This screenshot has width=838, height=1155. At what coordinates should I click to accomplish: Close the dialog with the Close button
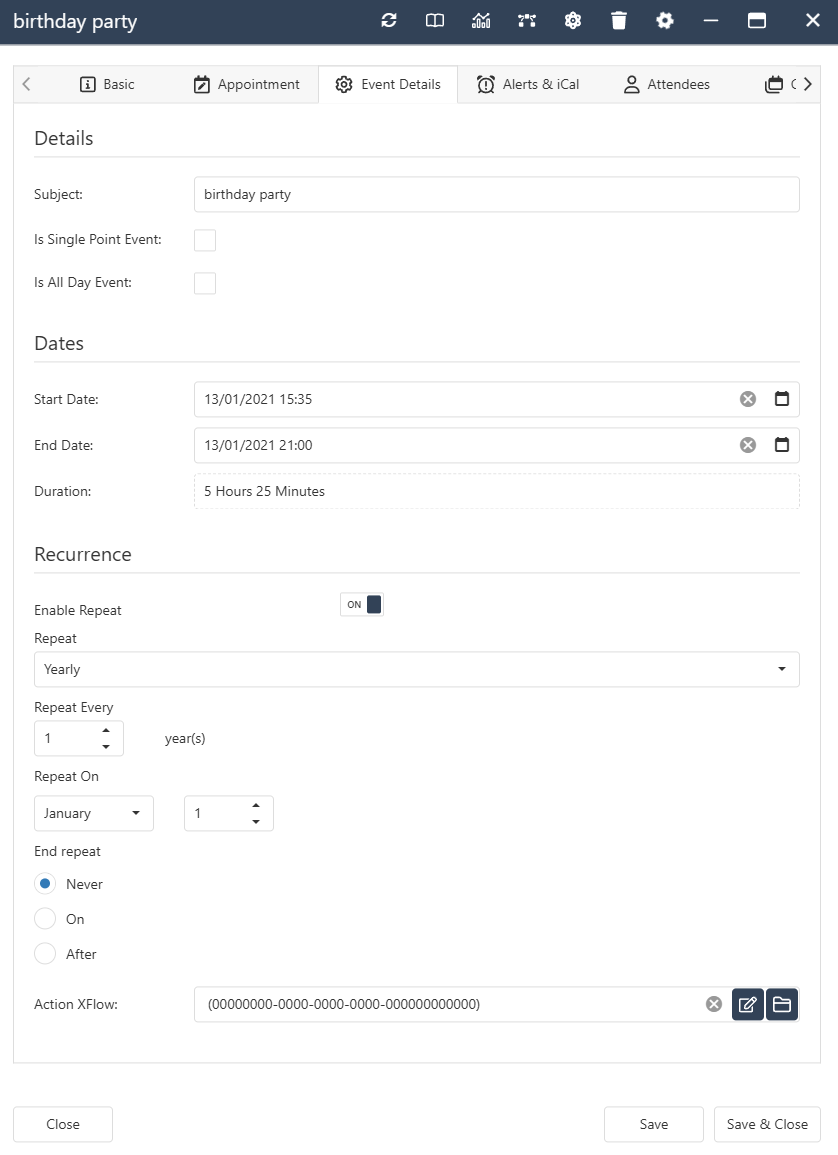(62, 1124)
